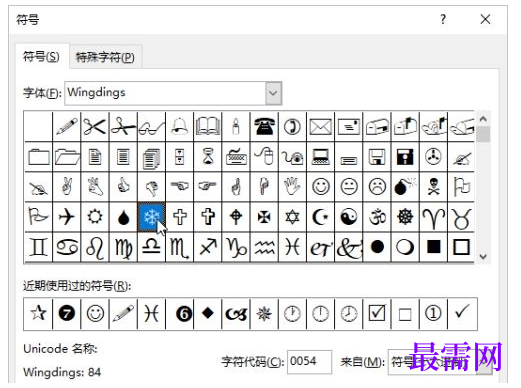The image size is (521, 388).
Task: Pick the victory hand symbol
Action: click(67, 187)
